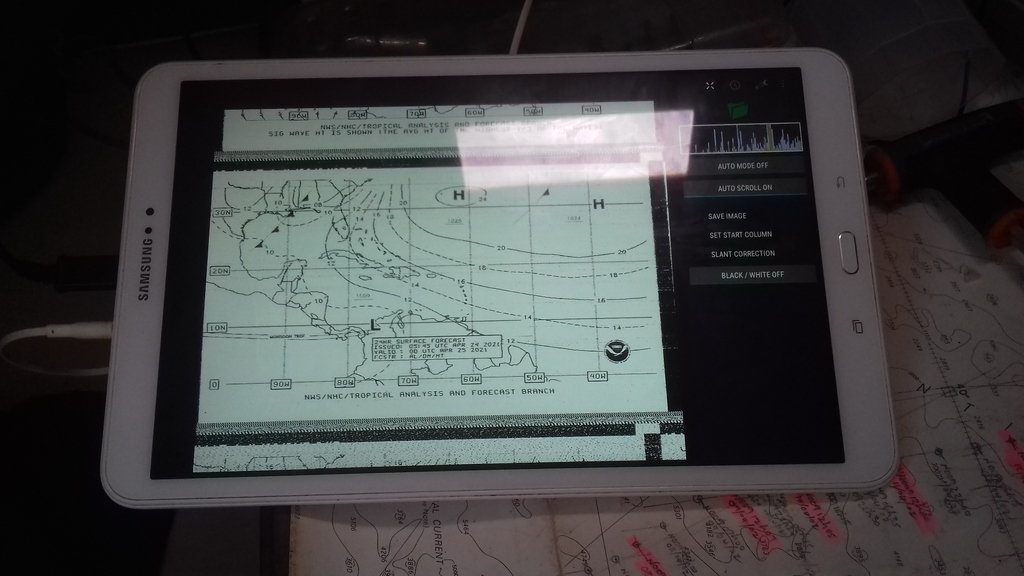Tap the green folder icon
This screenshot has width=1024, height=576.
point(739,110)
